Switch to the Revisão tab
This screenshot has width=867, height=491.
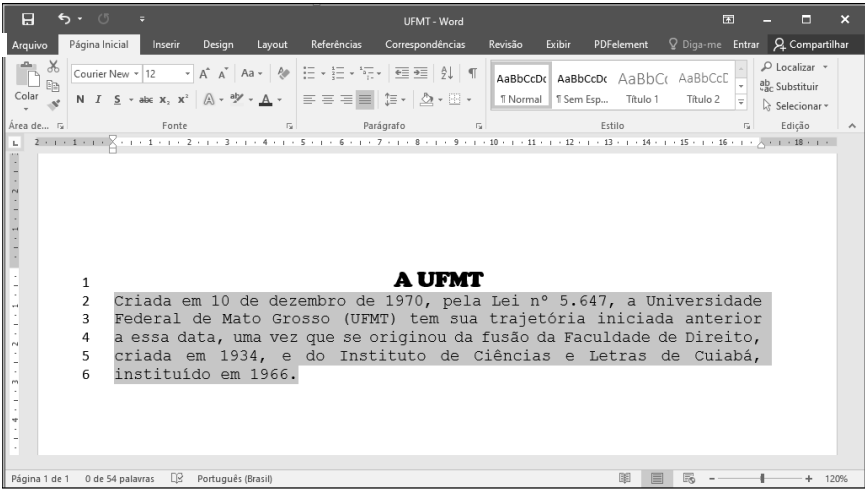tap(505, 44)
